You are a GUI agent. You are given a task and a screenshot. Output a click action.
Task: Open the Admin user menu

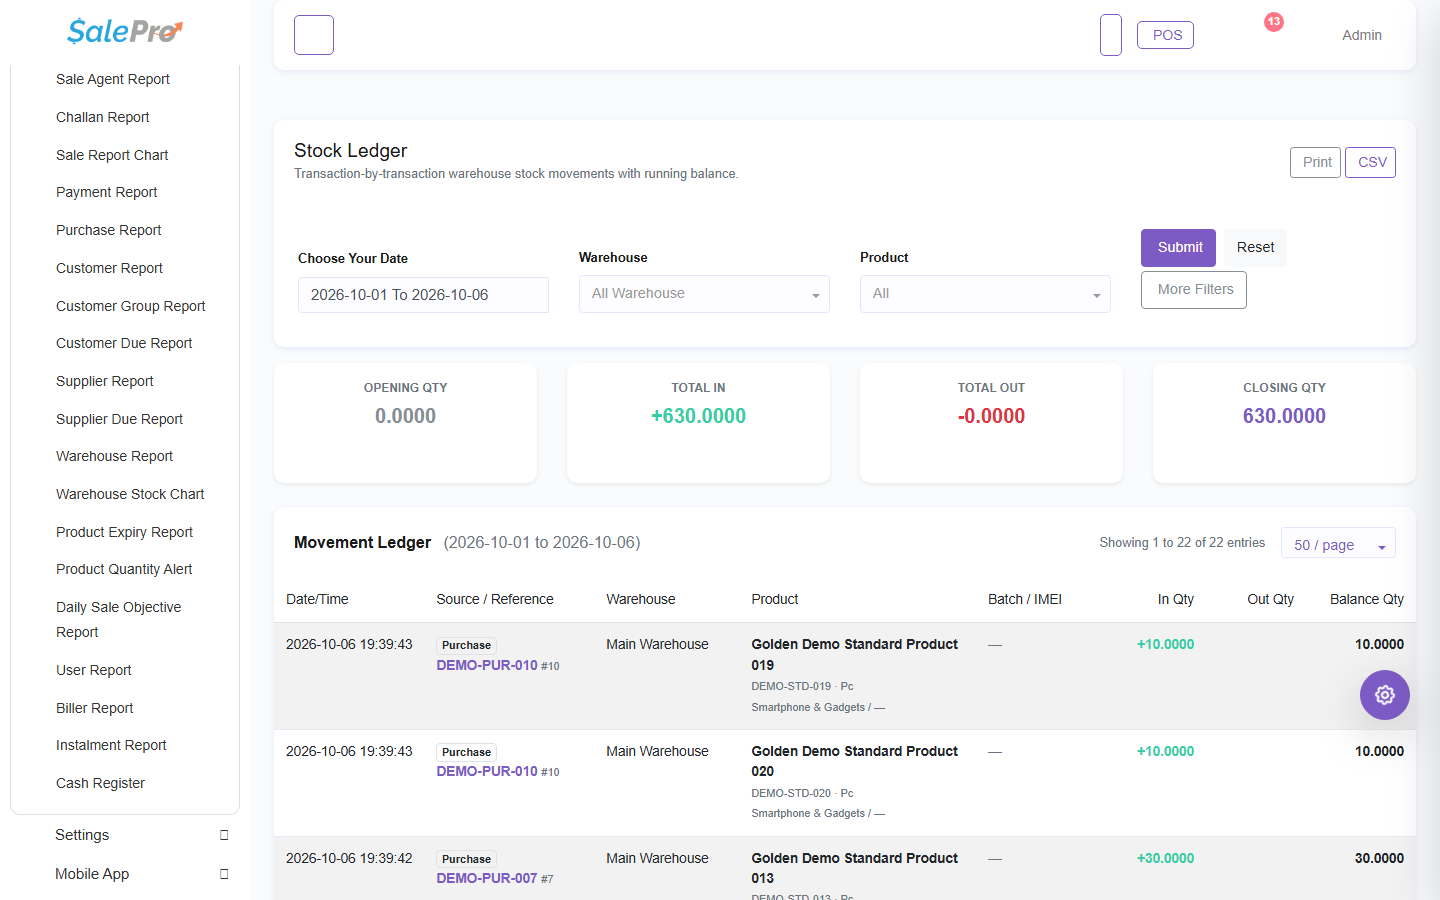pyautogui.click(x=1362, y=35)
